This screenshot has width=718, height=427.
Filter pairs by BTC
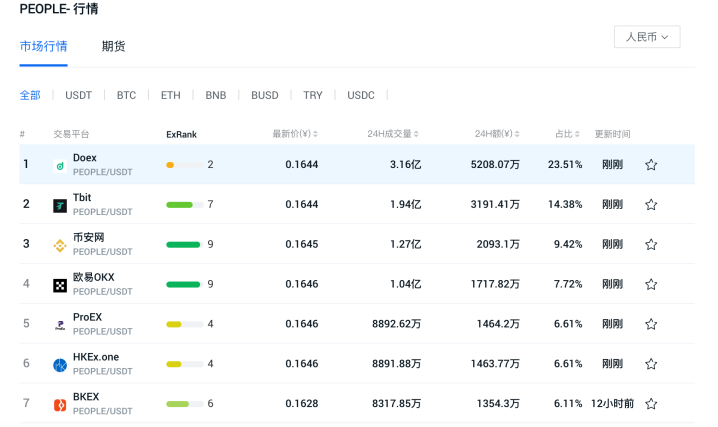[126, 95]
